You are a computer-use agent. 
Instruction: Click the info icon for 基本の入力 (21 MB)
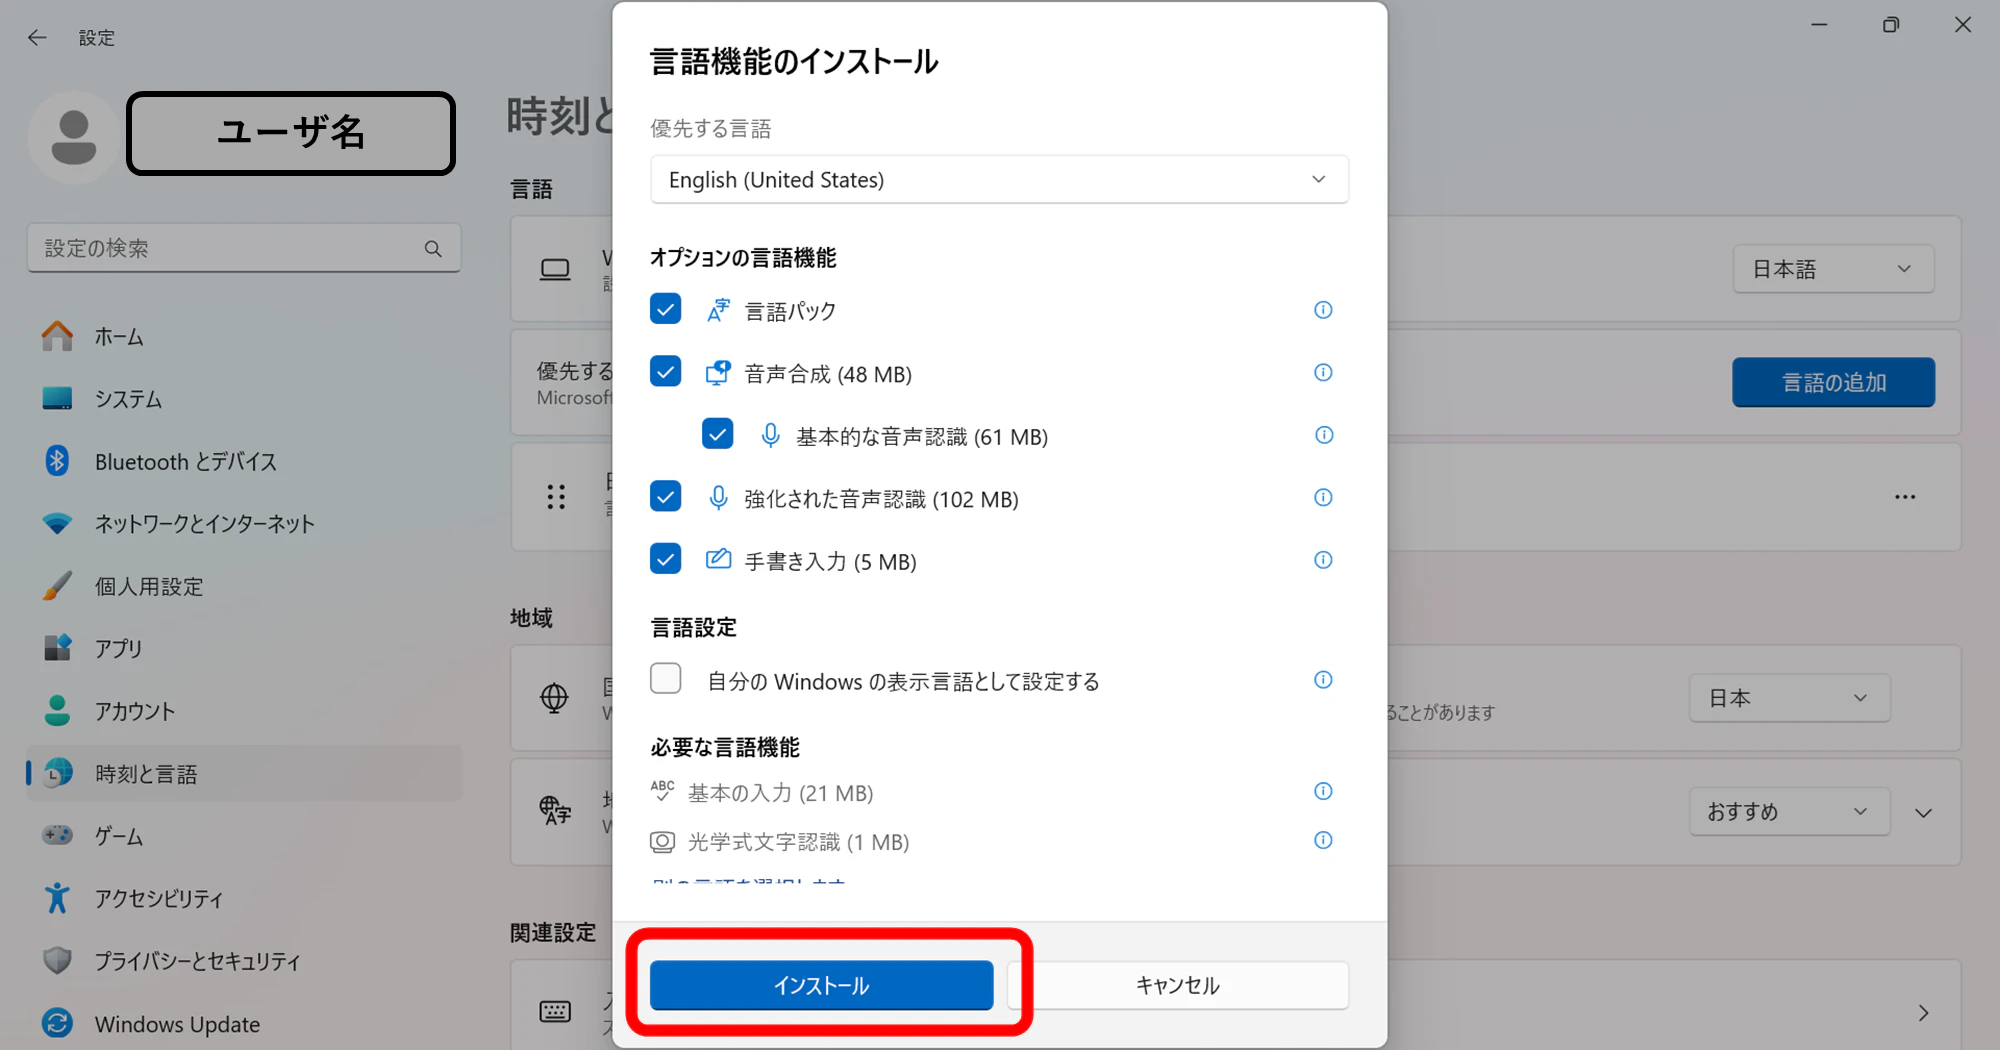click(1323, 791)
